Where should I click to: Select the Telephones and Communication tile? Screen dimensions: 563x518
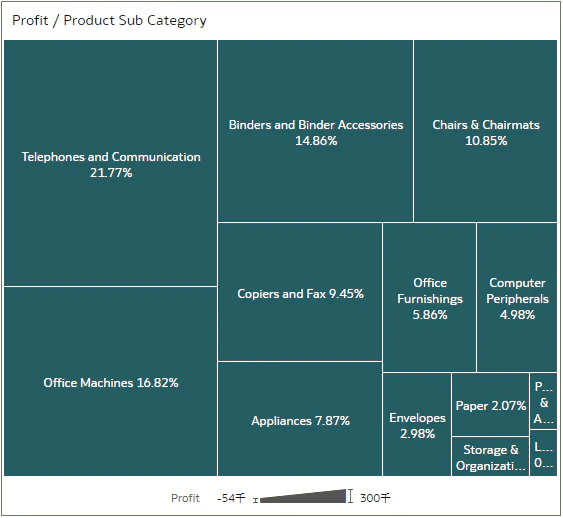pyautogui.click(x=111, y=163)
